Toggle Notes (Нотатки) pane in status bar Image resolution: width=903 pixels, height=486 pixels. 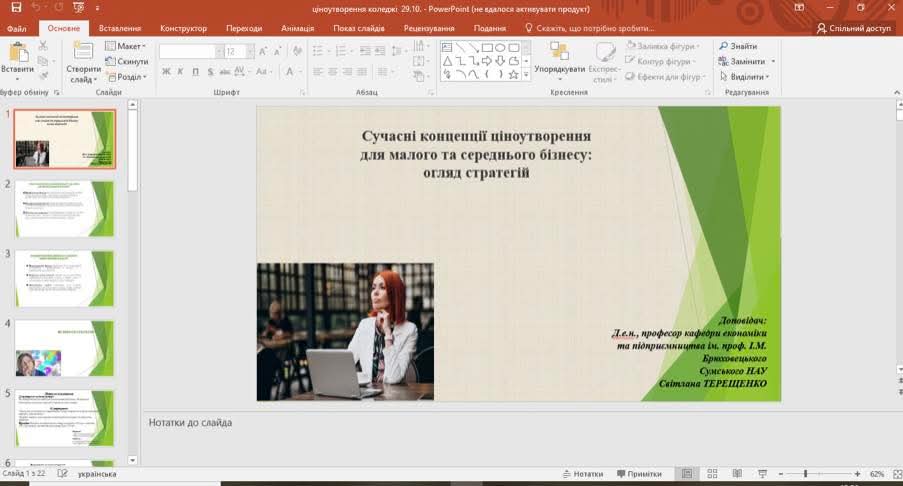(582, 474)
